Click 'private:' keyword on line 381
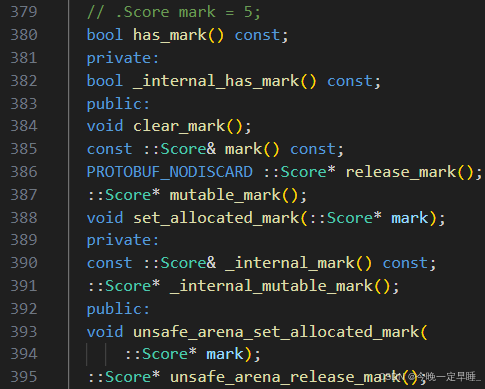485x389 pixels. (x=123, y=58)
